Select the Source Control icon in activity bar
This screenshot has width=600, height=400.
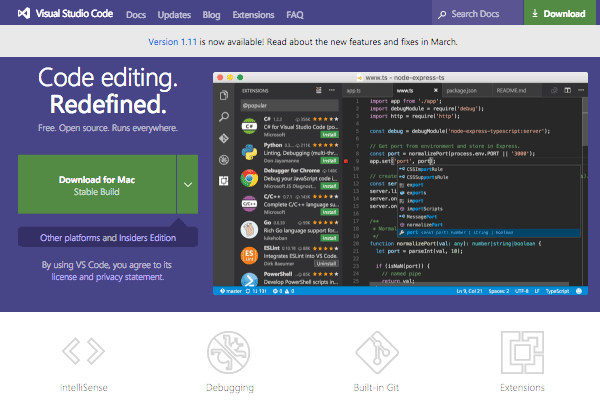point(224,138)
